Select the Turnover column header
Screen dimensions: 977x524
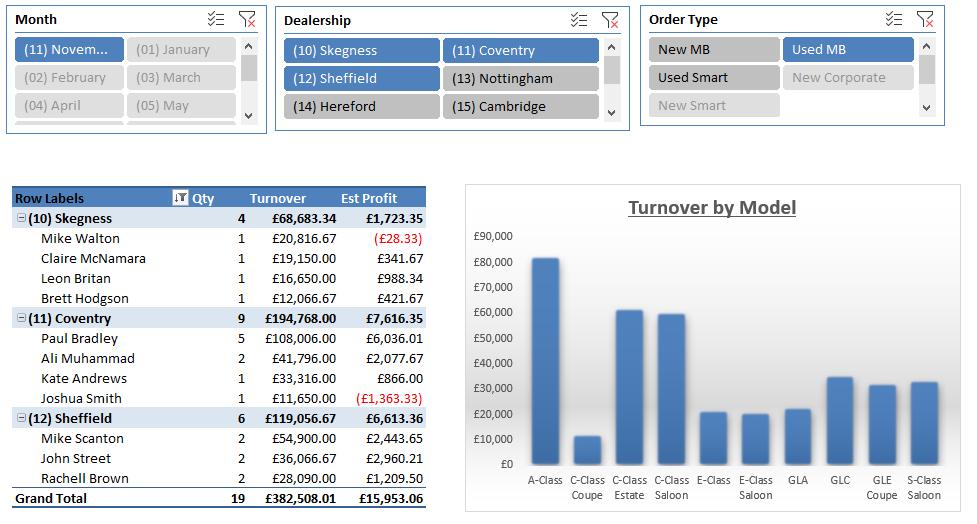pyautogui.click(x=277, y=198)
